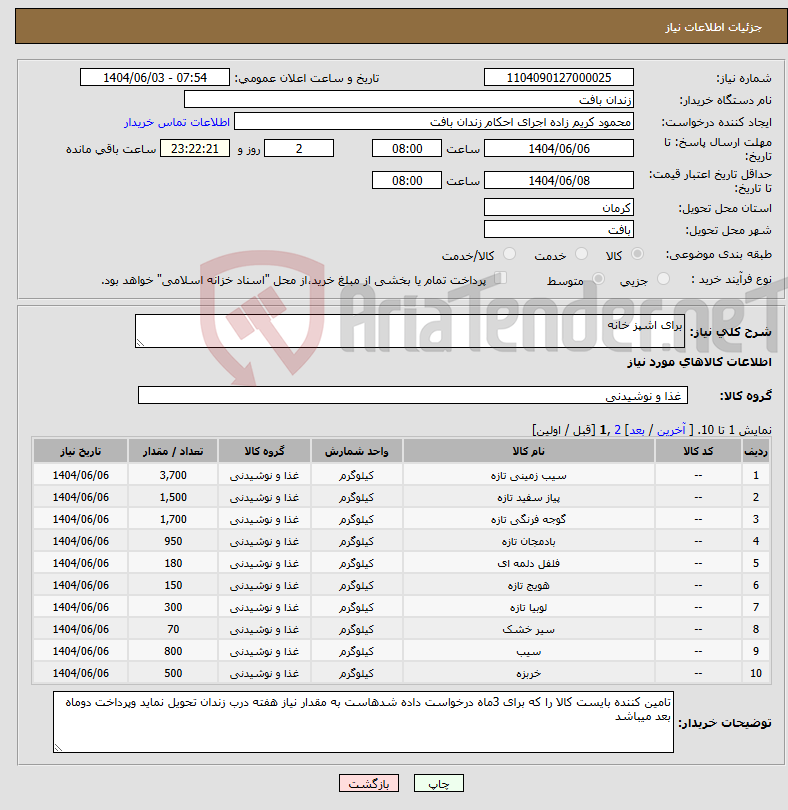Click the quantity 500 cell

(173, 673)
